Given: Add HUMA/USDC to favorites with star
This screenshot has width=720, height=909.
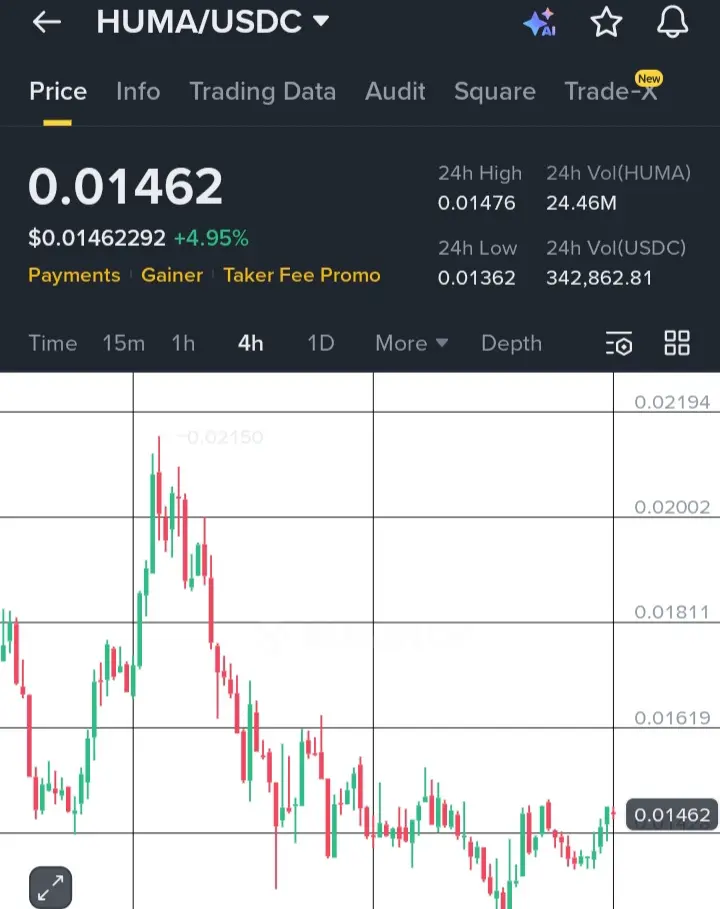Looking at the screenshot, I should (x=606, y=23).
